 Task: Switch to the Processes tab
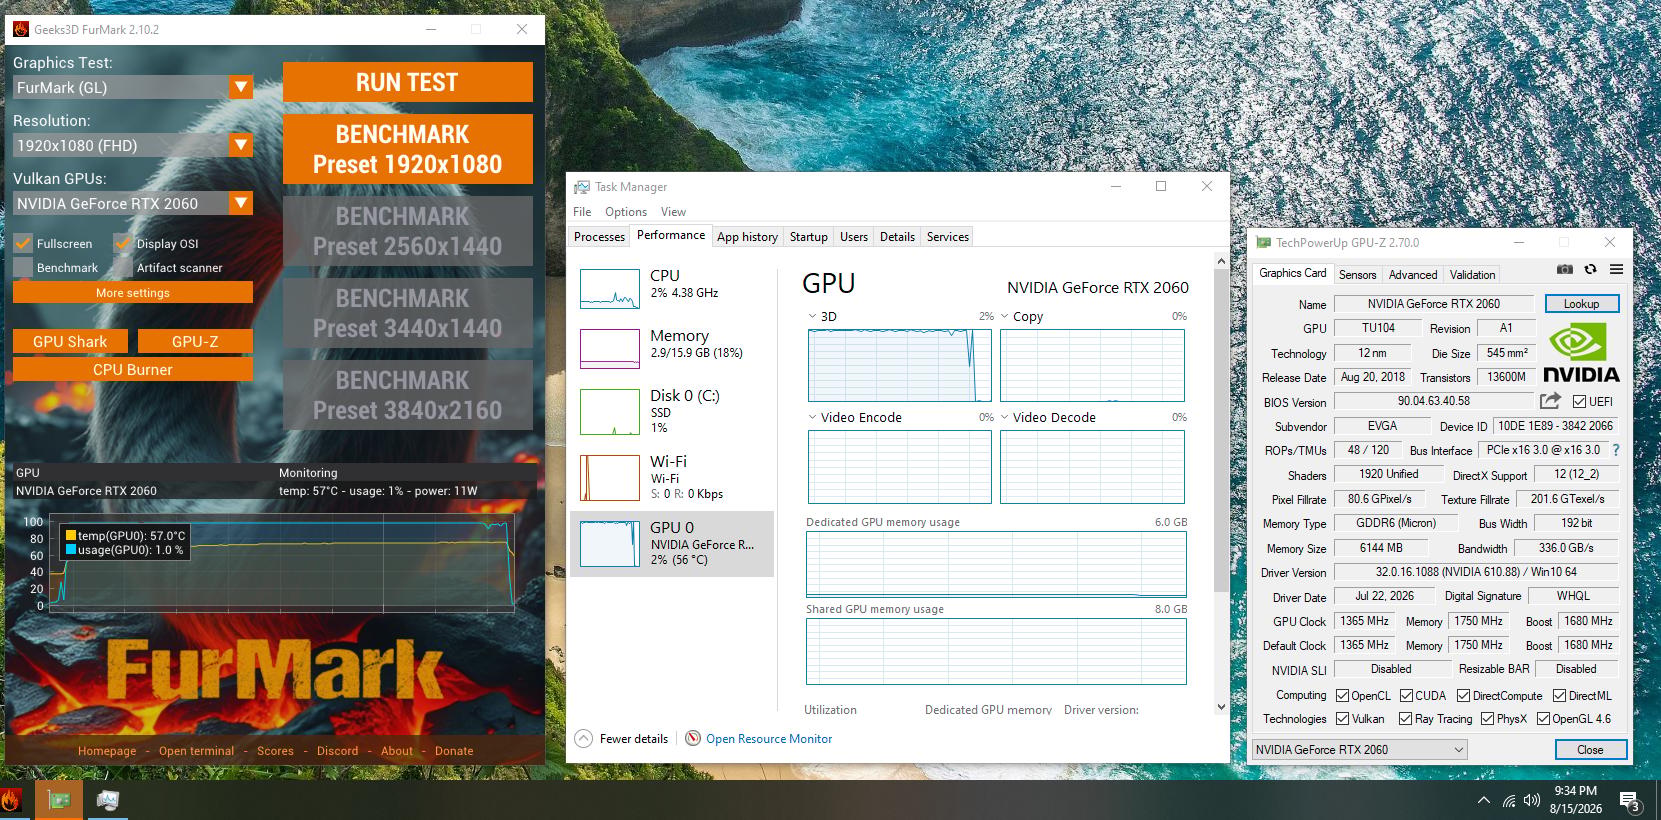point(599,237)
